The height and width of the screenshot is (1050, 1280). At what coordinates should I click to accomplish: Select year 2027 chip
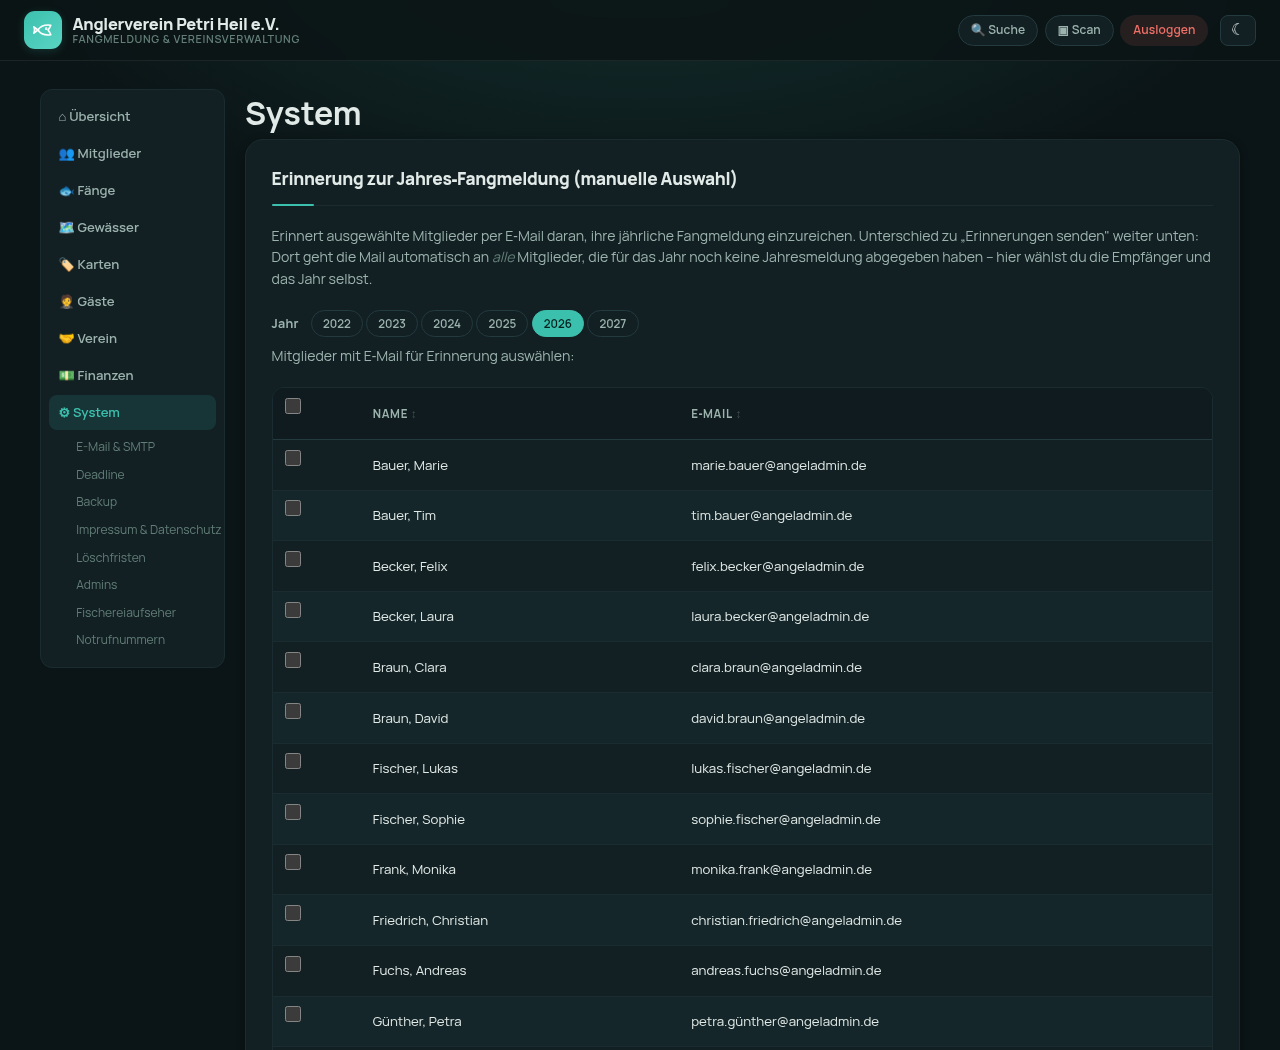coord(613,324)
